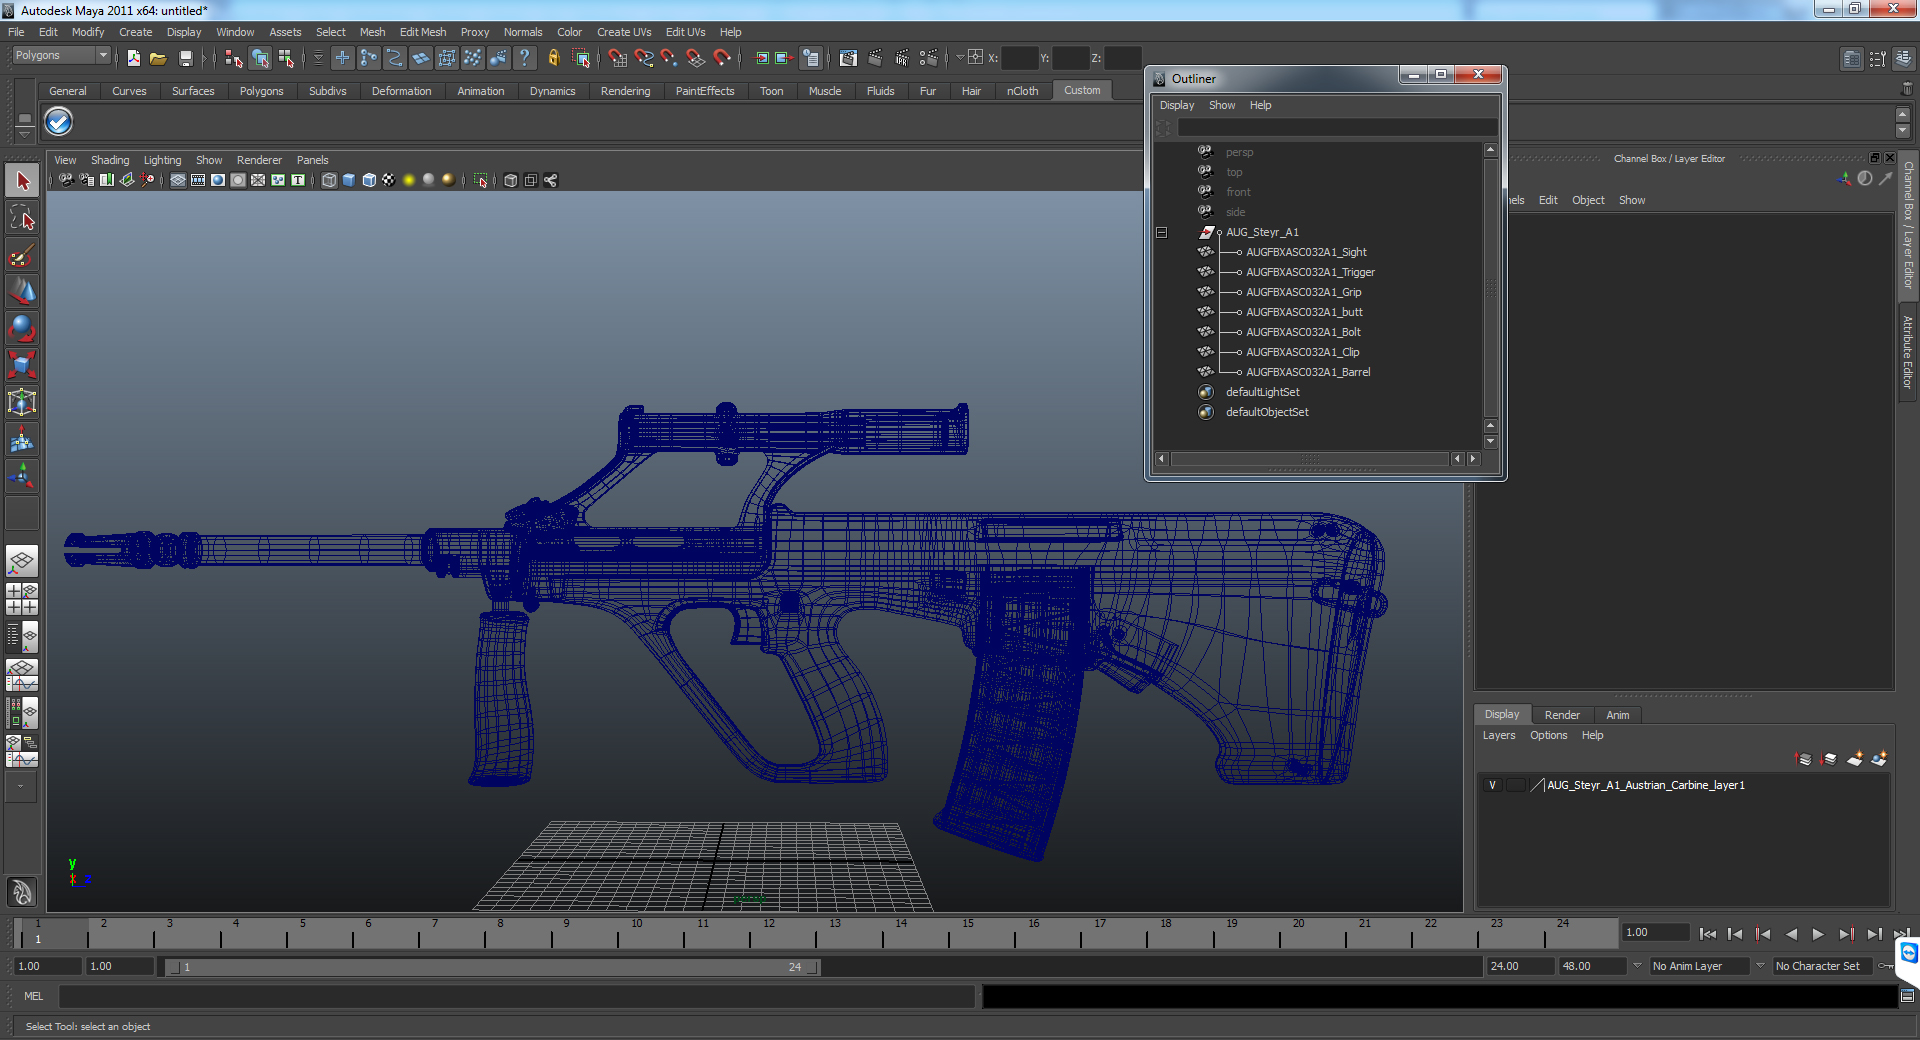Move layer down in layer editor
Screen dimensions: 1920x1040
tap(1829, 760)
